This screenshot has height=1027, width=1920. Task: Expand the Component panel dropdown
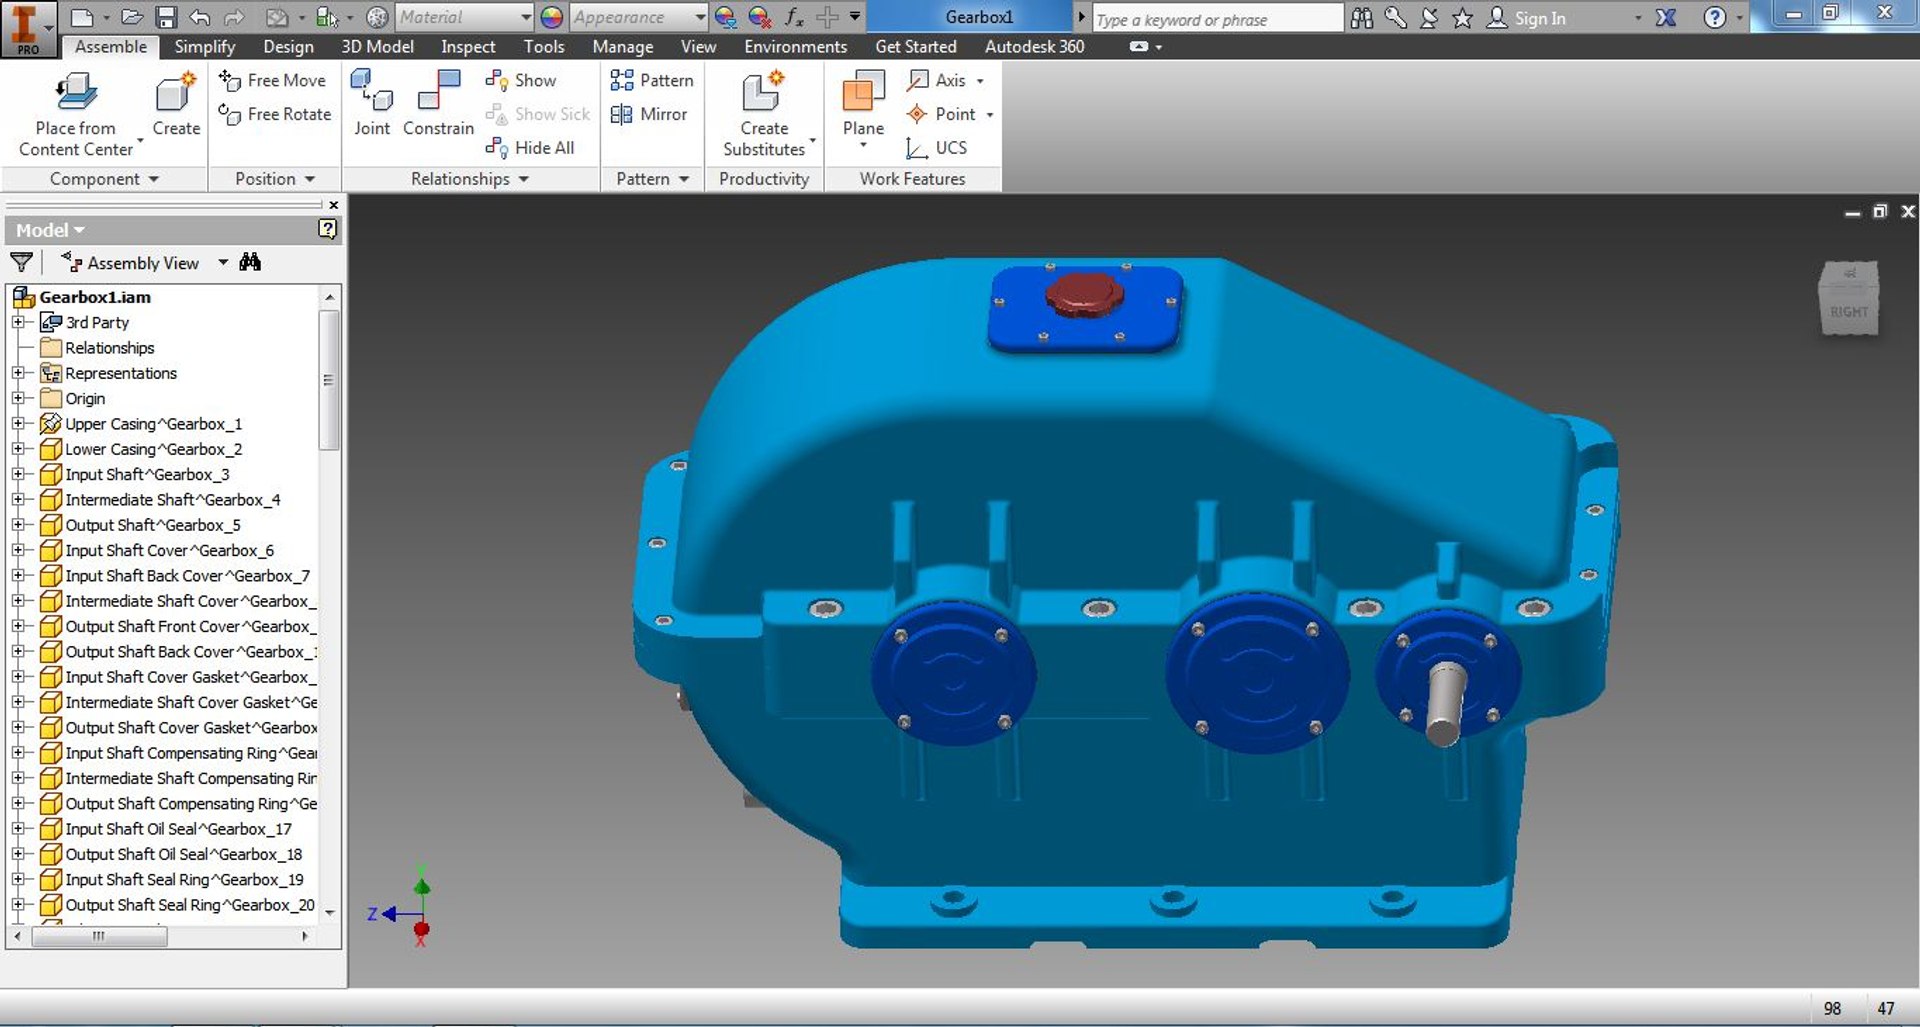[x=154, y=179]
